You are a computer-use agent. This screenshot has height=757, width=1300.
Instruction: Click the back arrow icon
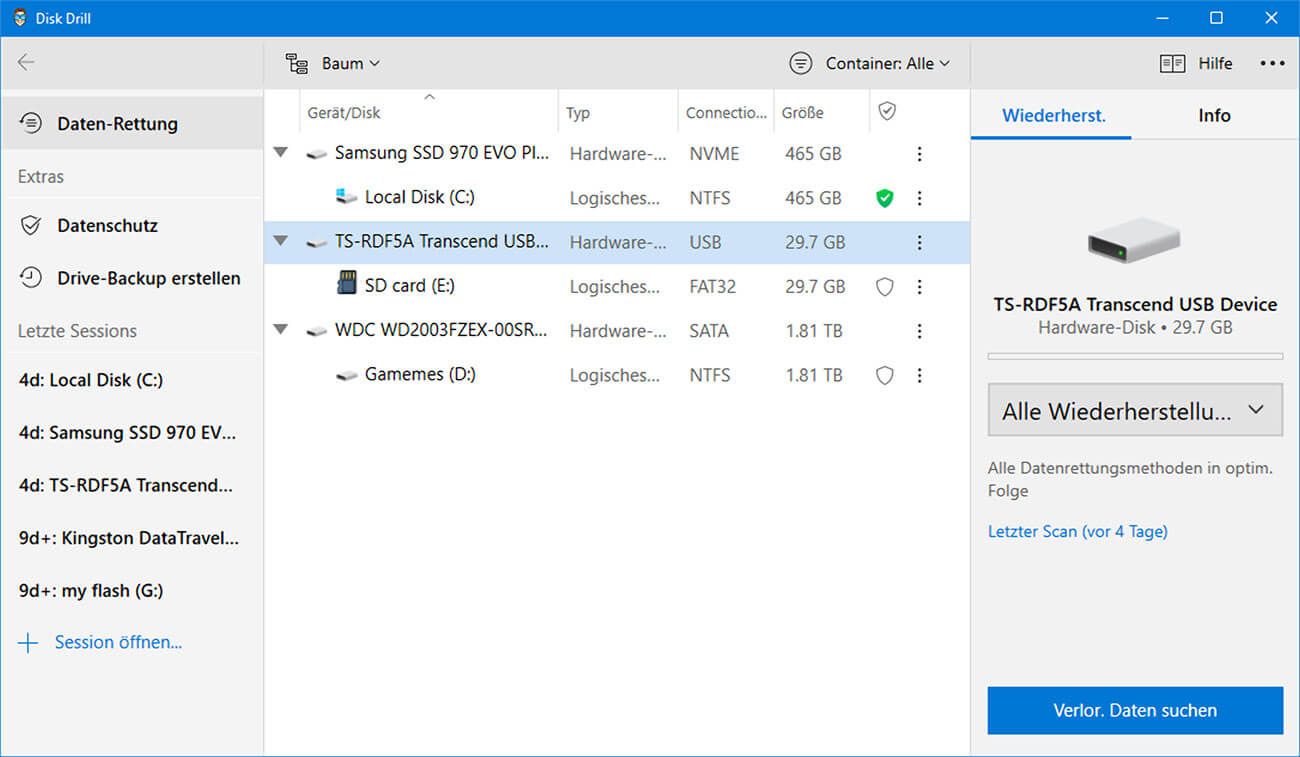click(x=26, y=62)
